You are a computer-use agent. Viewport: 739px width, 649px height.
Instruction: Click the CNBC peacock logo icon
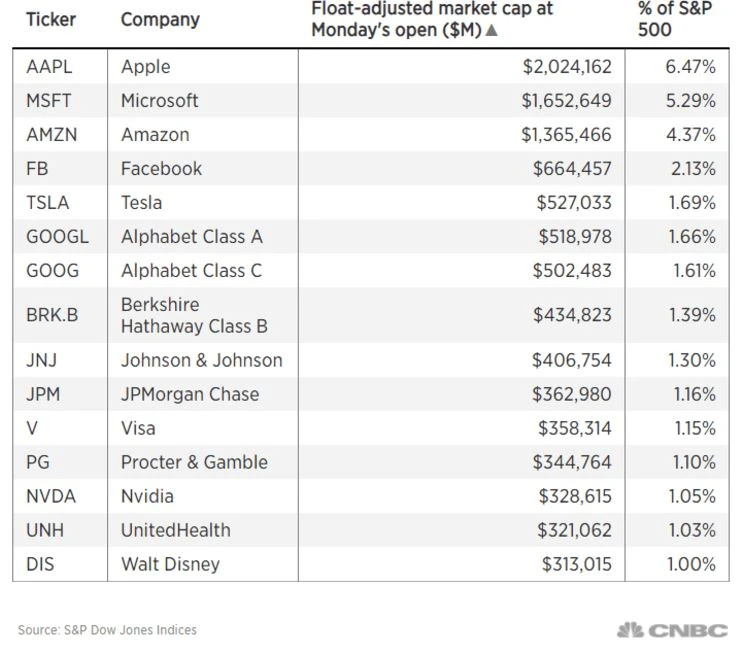[x=629, y=630]
